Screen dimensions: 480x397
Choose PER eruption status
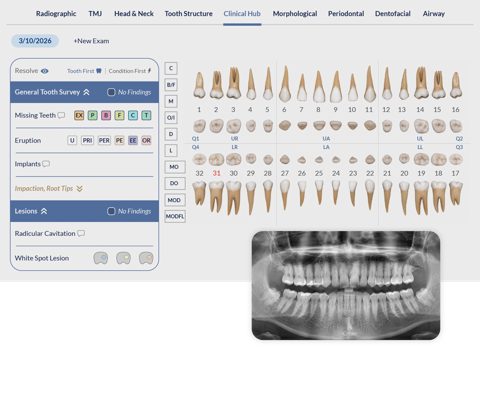(x=104, y=140)
